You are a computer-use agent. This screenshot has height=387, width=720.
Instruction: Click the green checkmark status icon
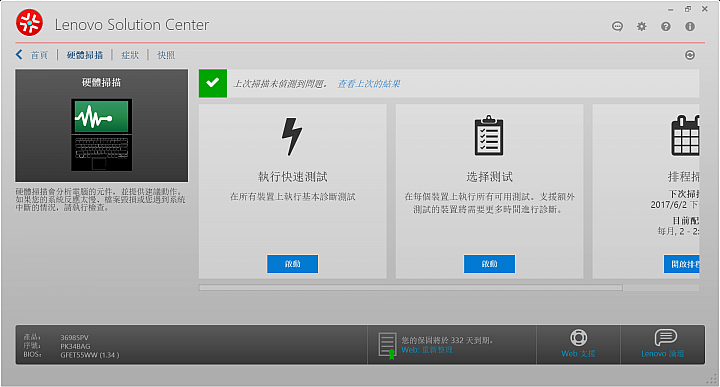213,83
